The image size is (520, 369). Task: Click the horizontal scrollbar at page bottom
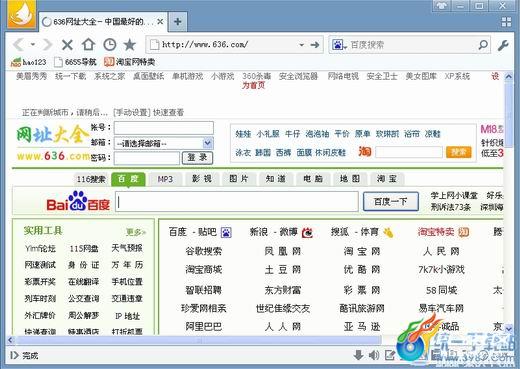coord(198,340)
